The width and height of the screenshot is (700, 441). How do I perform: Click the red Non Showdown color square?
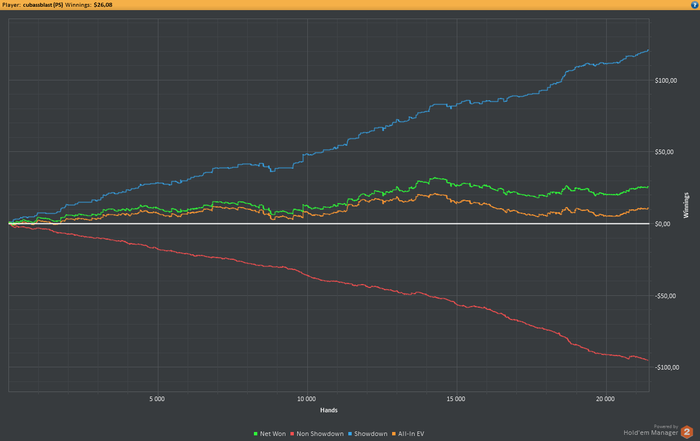pos(292,434)
